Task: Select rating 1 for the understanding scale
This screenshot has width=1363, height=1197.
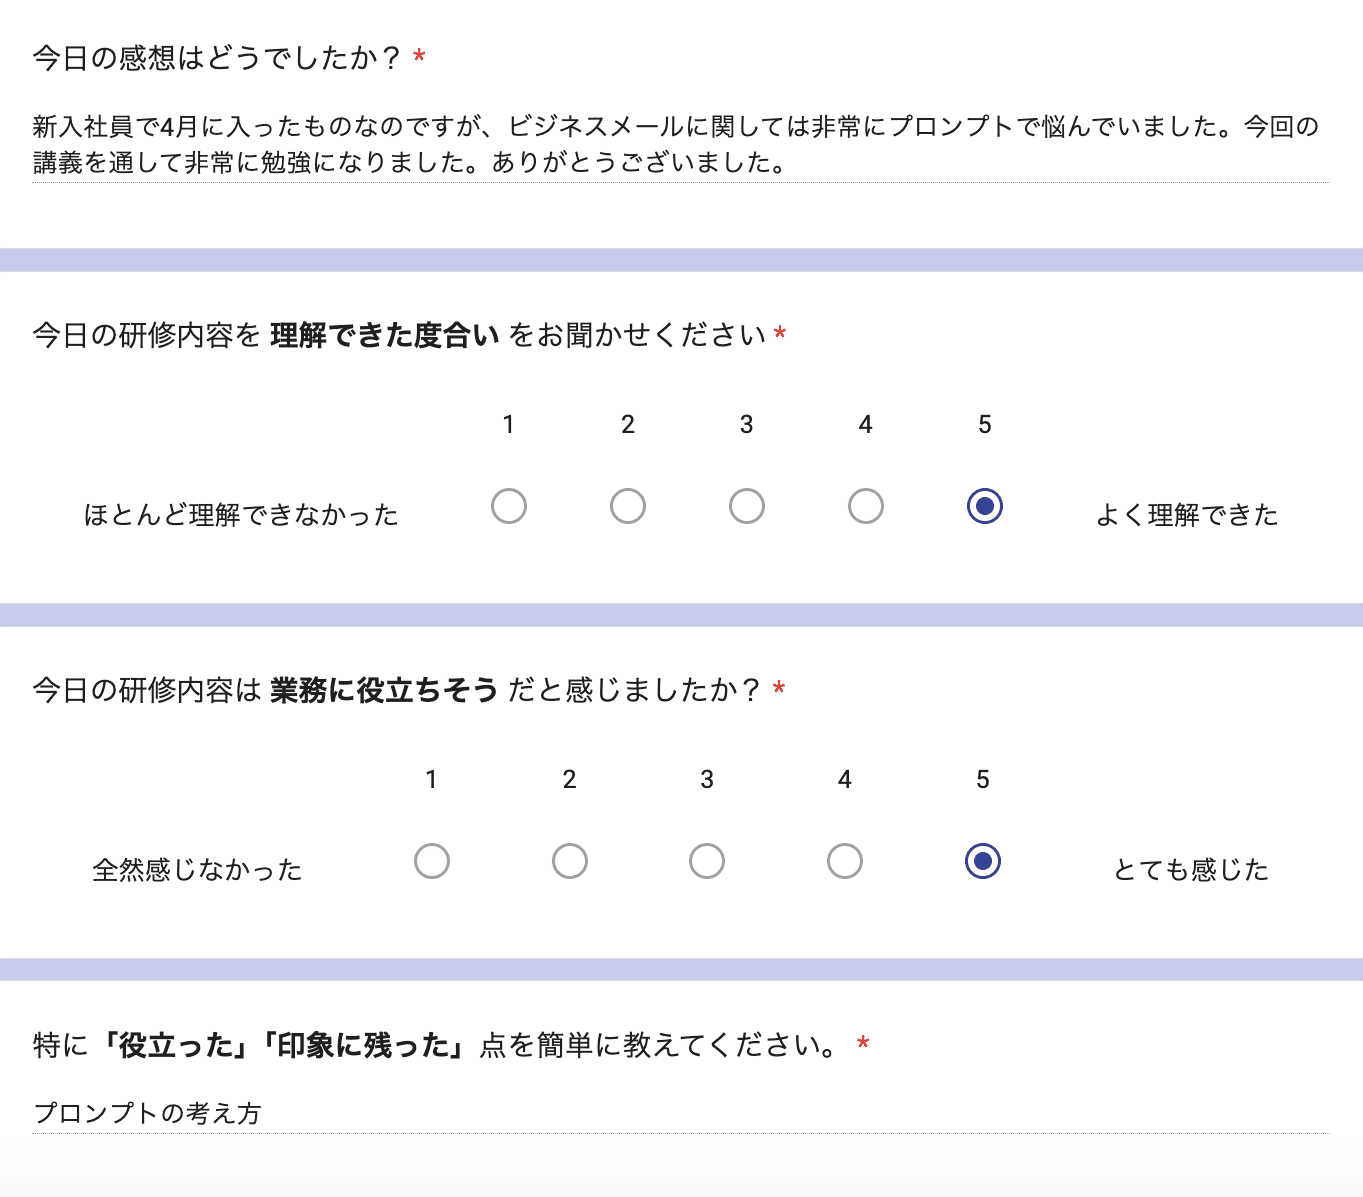Action: 509,506
